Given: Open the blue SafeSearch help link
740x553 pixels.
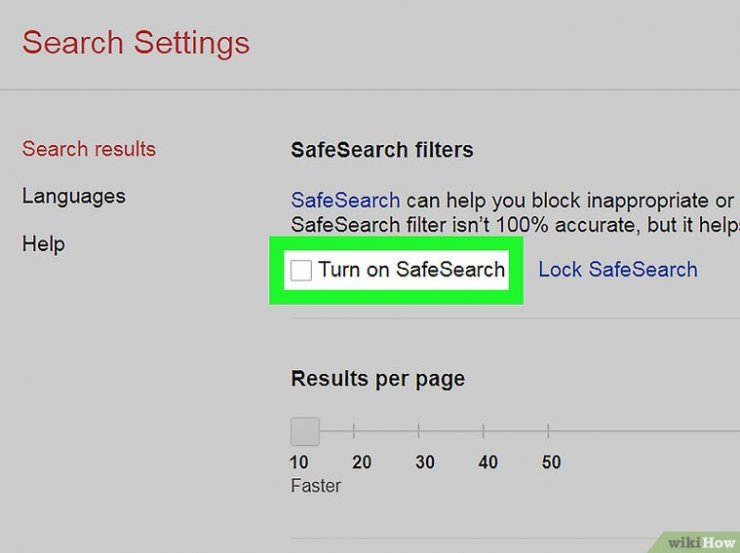Looking at the screenshot, I should pyautogui.click(x=345, y=200).
